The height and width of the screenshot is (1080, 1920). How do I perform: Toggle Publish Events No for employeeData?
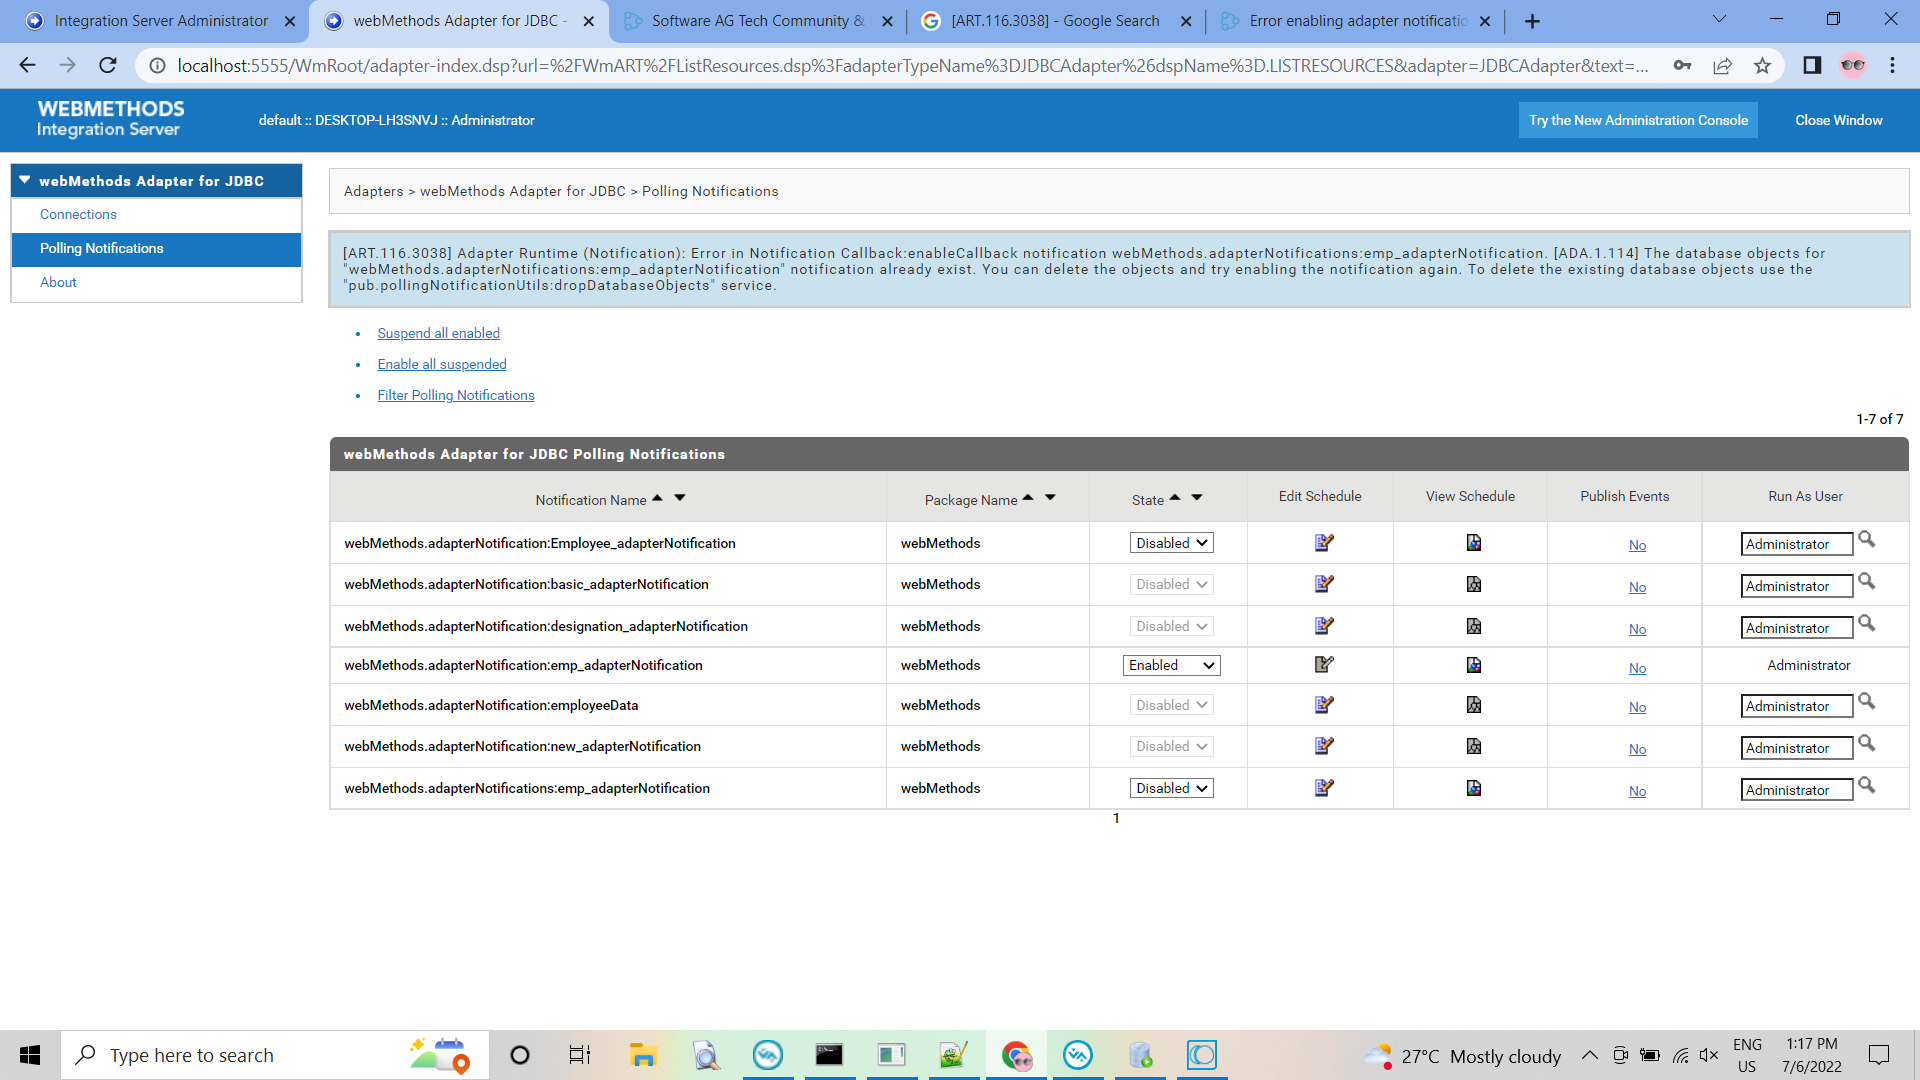(1637, 707)
